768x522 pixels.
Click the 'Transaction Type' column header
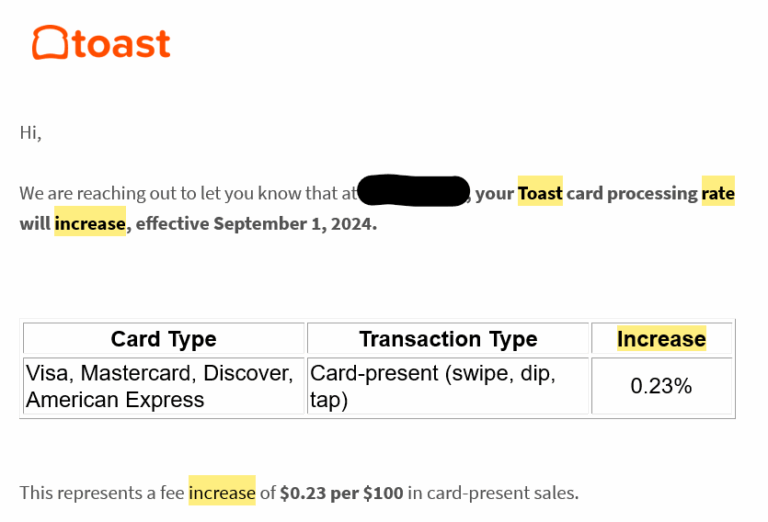[448, 339]
